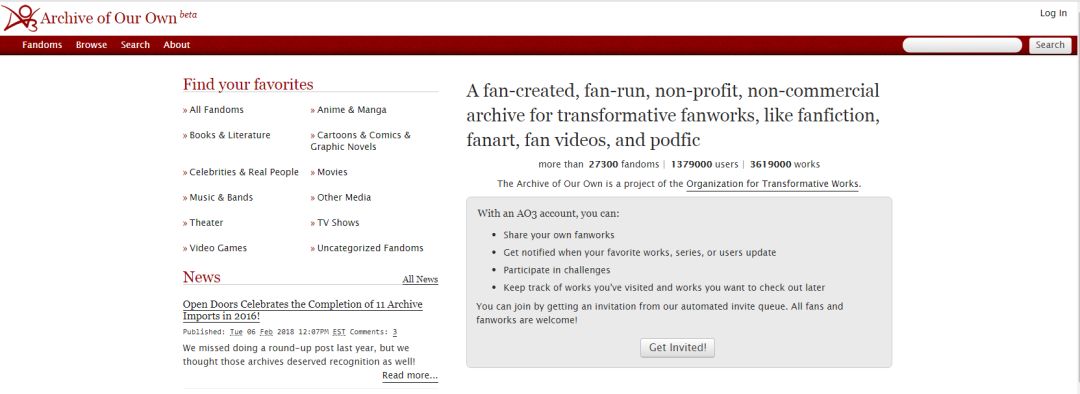1080x394 pixels.
Task: Open the All News link
Action: 420,280
